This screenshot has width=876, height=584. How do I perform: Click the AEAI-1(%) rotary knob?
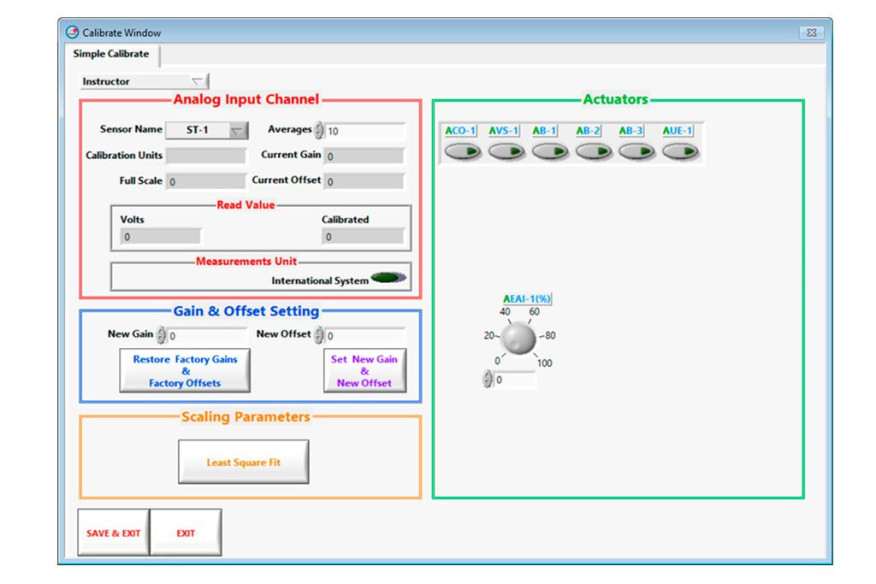[518, 339]
